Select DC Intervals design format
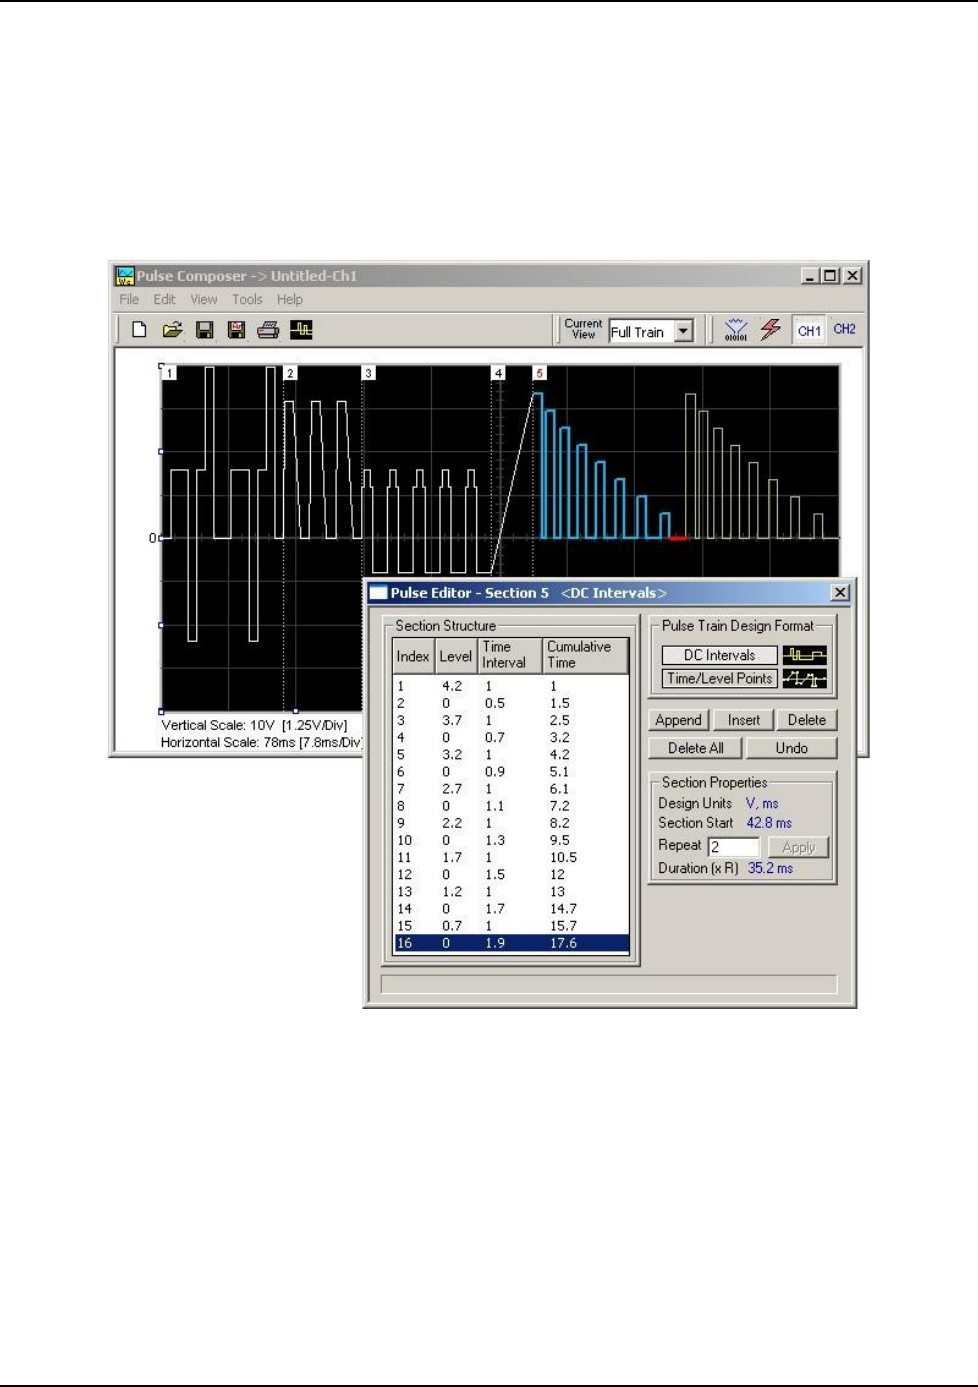Screen dimensions: 978x1387 [719, 655]
